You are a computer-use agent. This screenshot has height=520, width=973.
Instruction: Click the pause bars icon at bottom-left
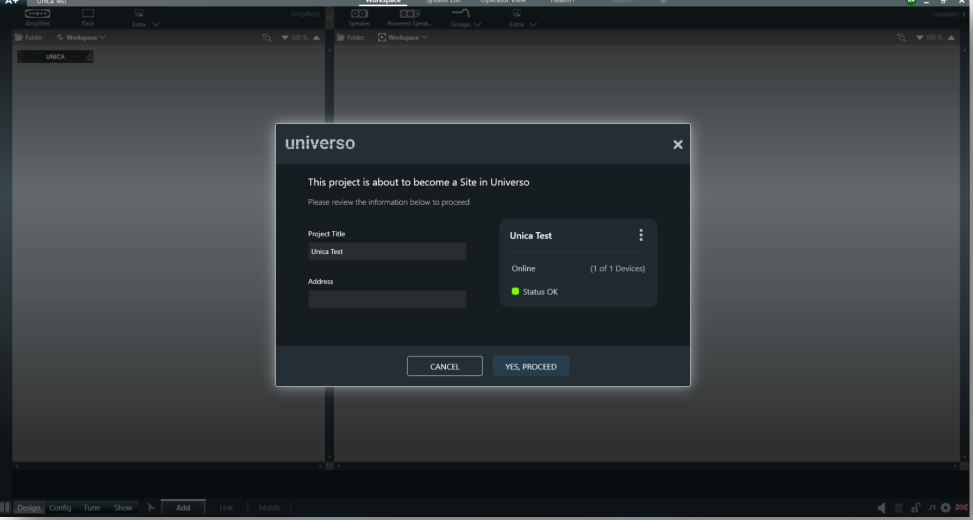[x=5, y=508]
